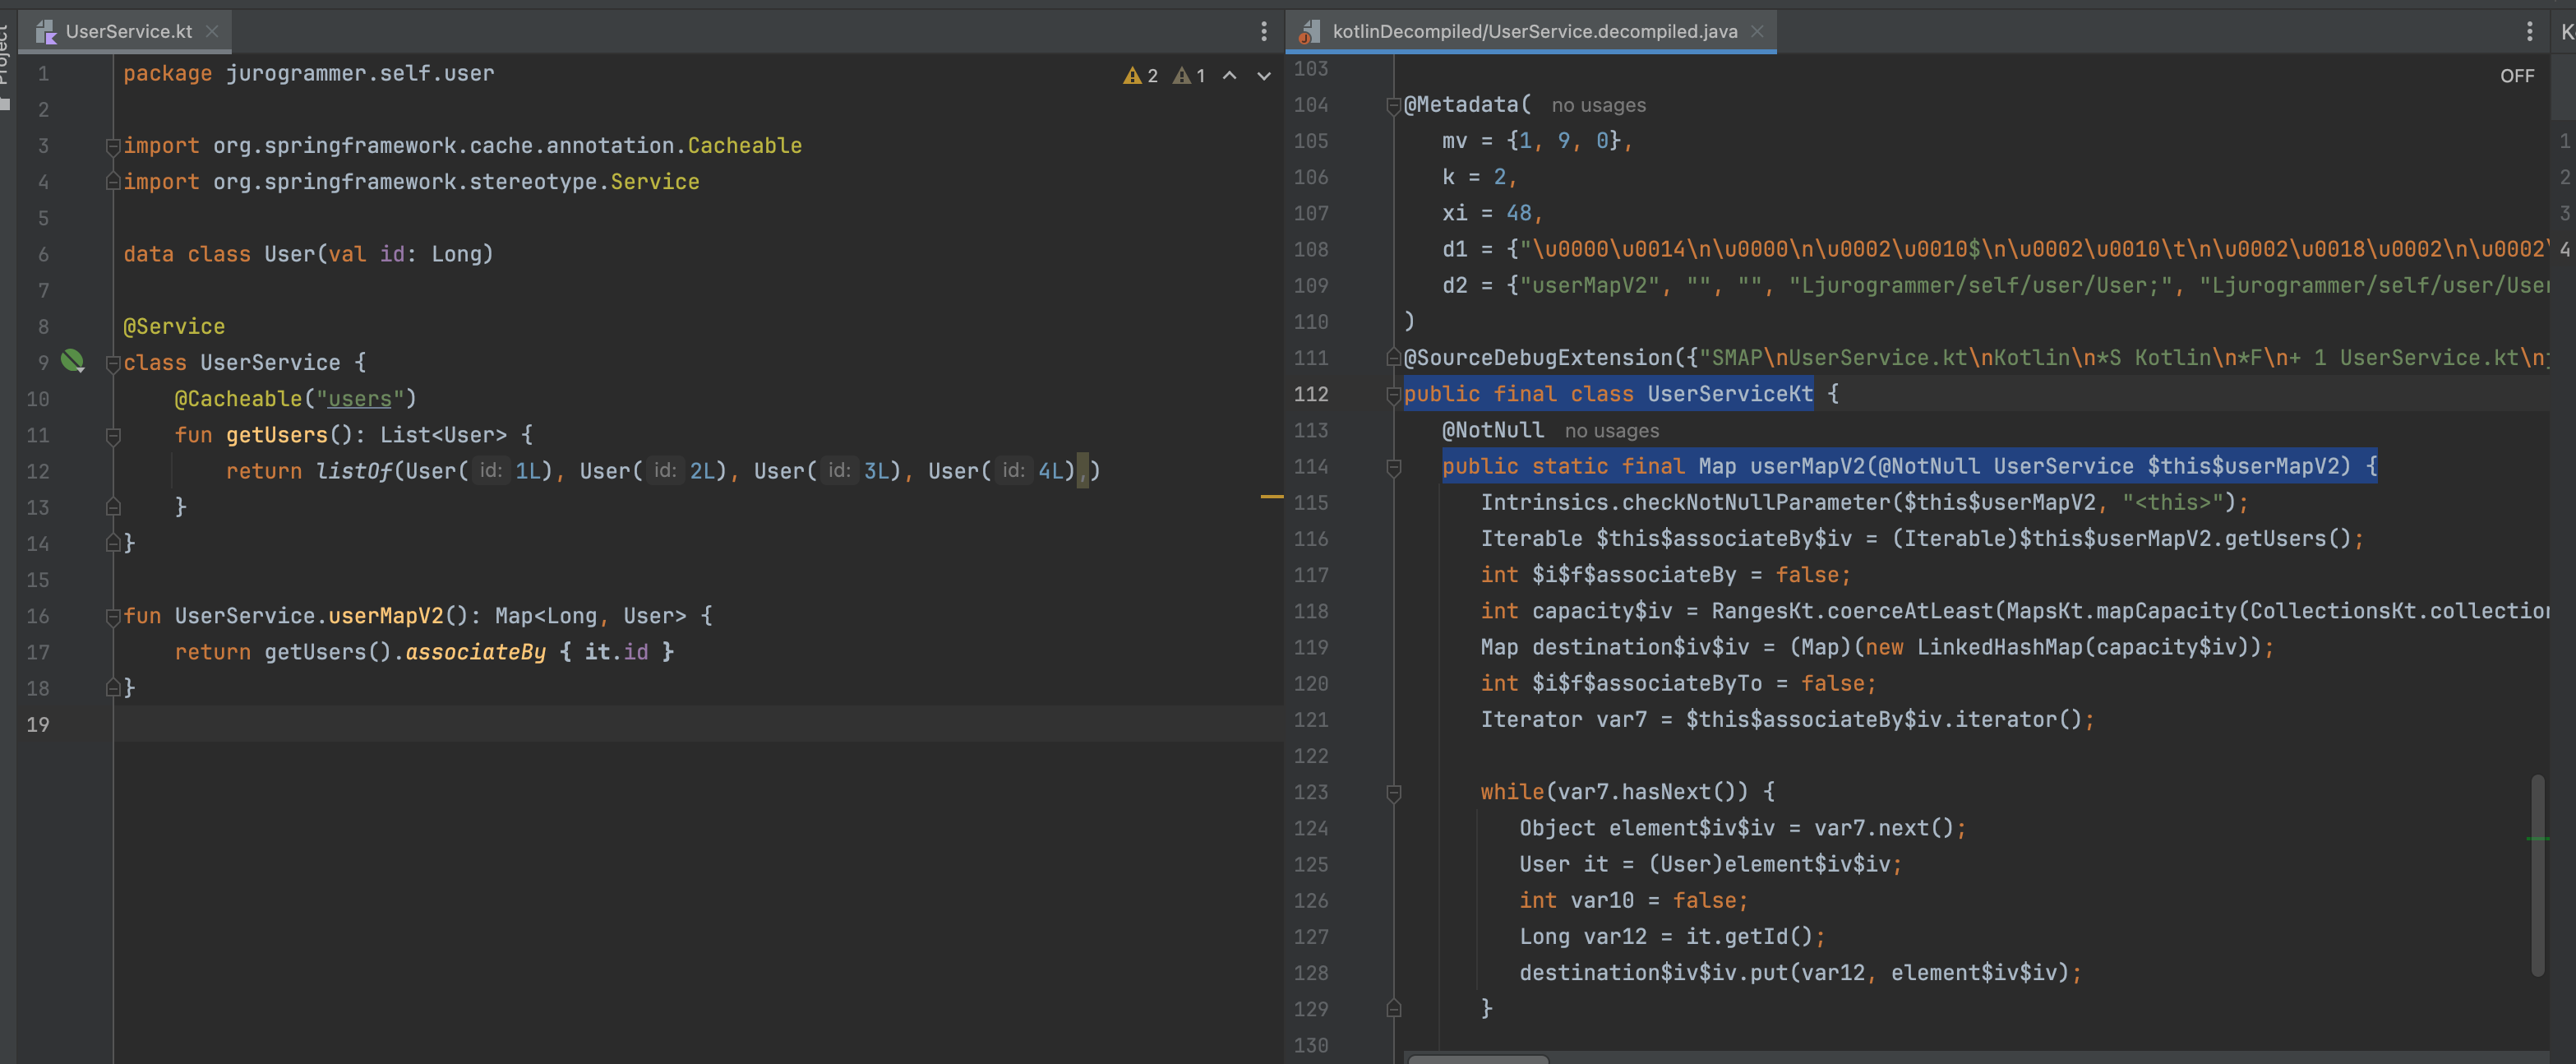Click LinkedHashMap constructor on line 119
This screenshot has width=2576, height=1064.
click(x=1999, y=647)
